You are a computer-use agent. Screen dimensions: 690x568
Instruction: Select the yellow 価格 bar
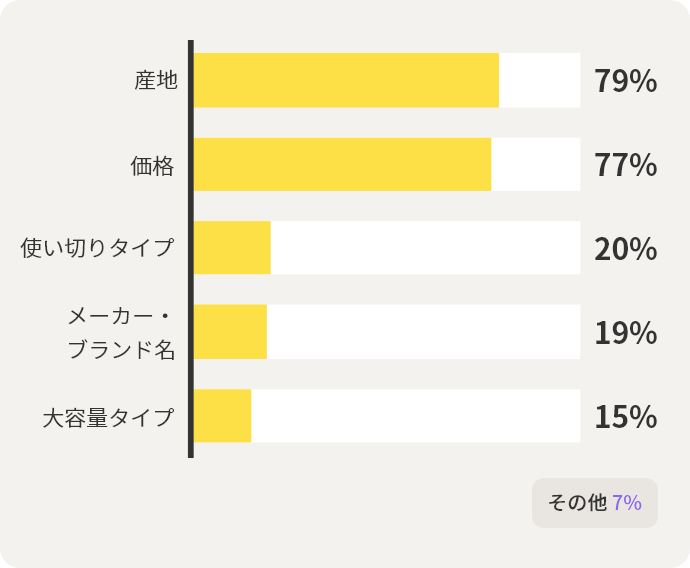(x=342, y=164)
